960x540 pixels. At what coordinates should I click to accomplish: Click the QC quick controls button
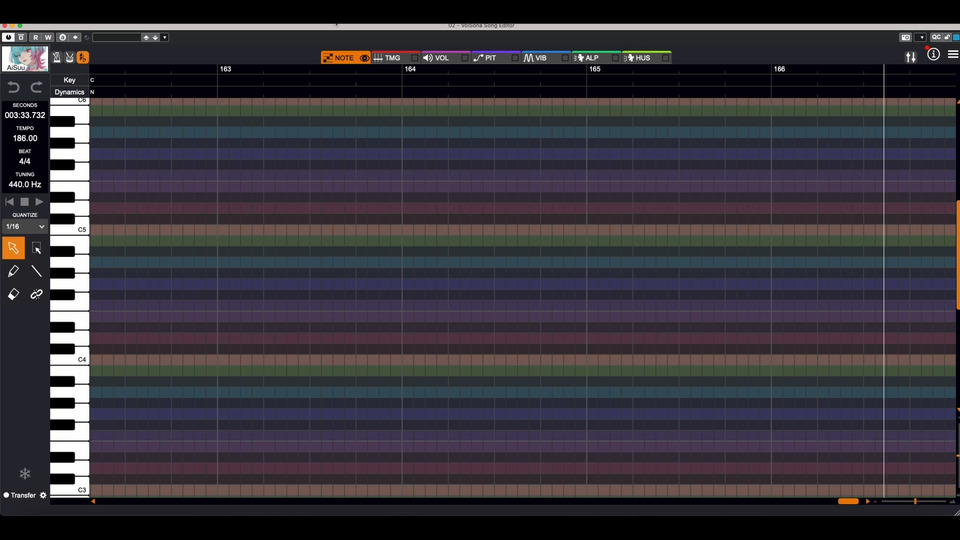pyautogui.click(x=936, y=37)
